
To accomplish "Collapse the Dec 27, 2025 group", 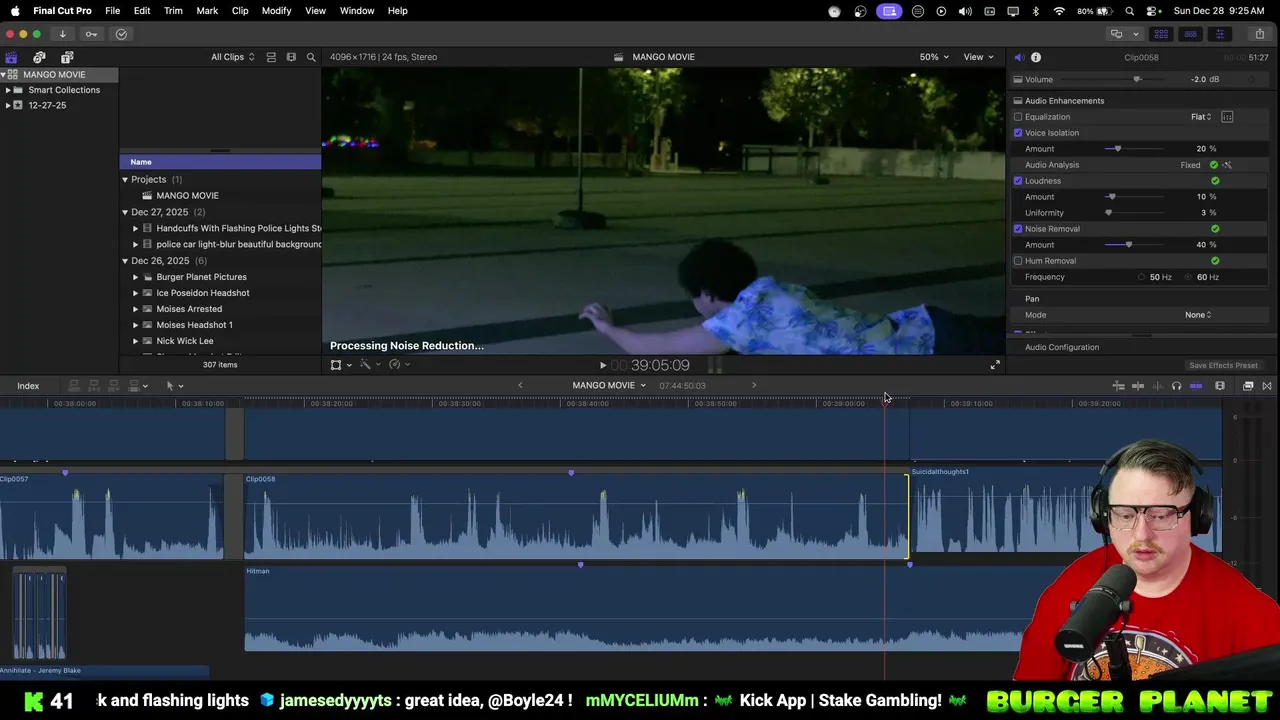I will (125, 212).
